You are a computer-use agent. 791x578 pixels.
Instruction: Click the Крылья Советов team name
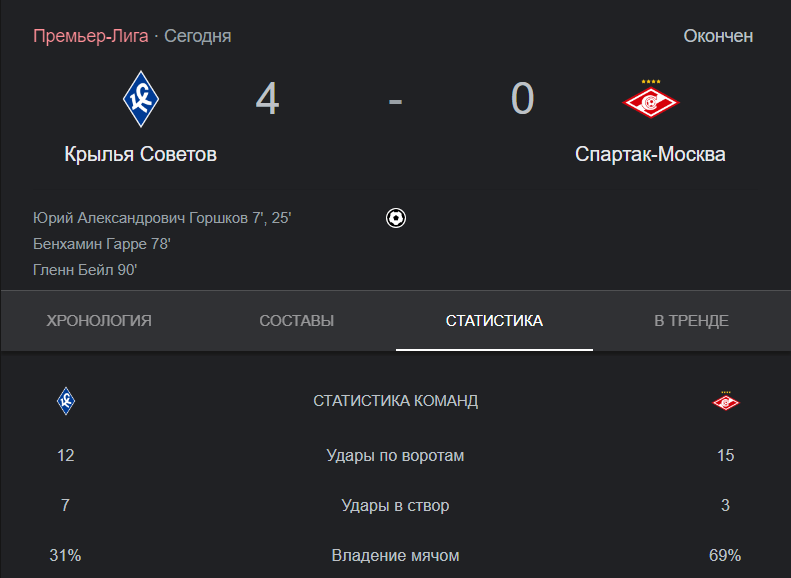tap(141, 154)
